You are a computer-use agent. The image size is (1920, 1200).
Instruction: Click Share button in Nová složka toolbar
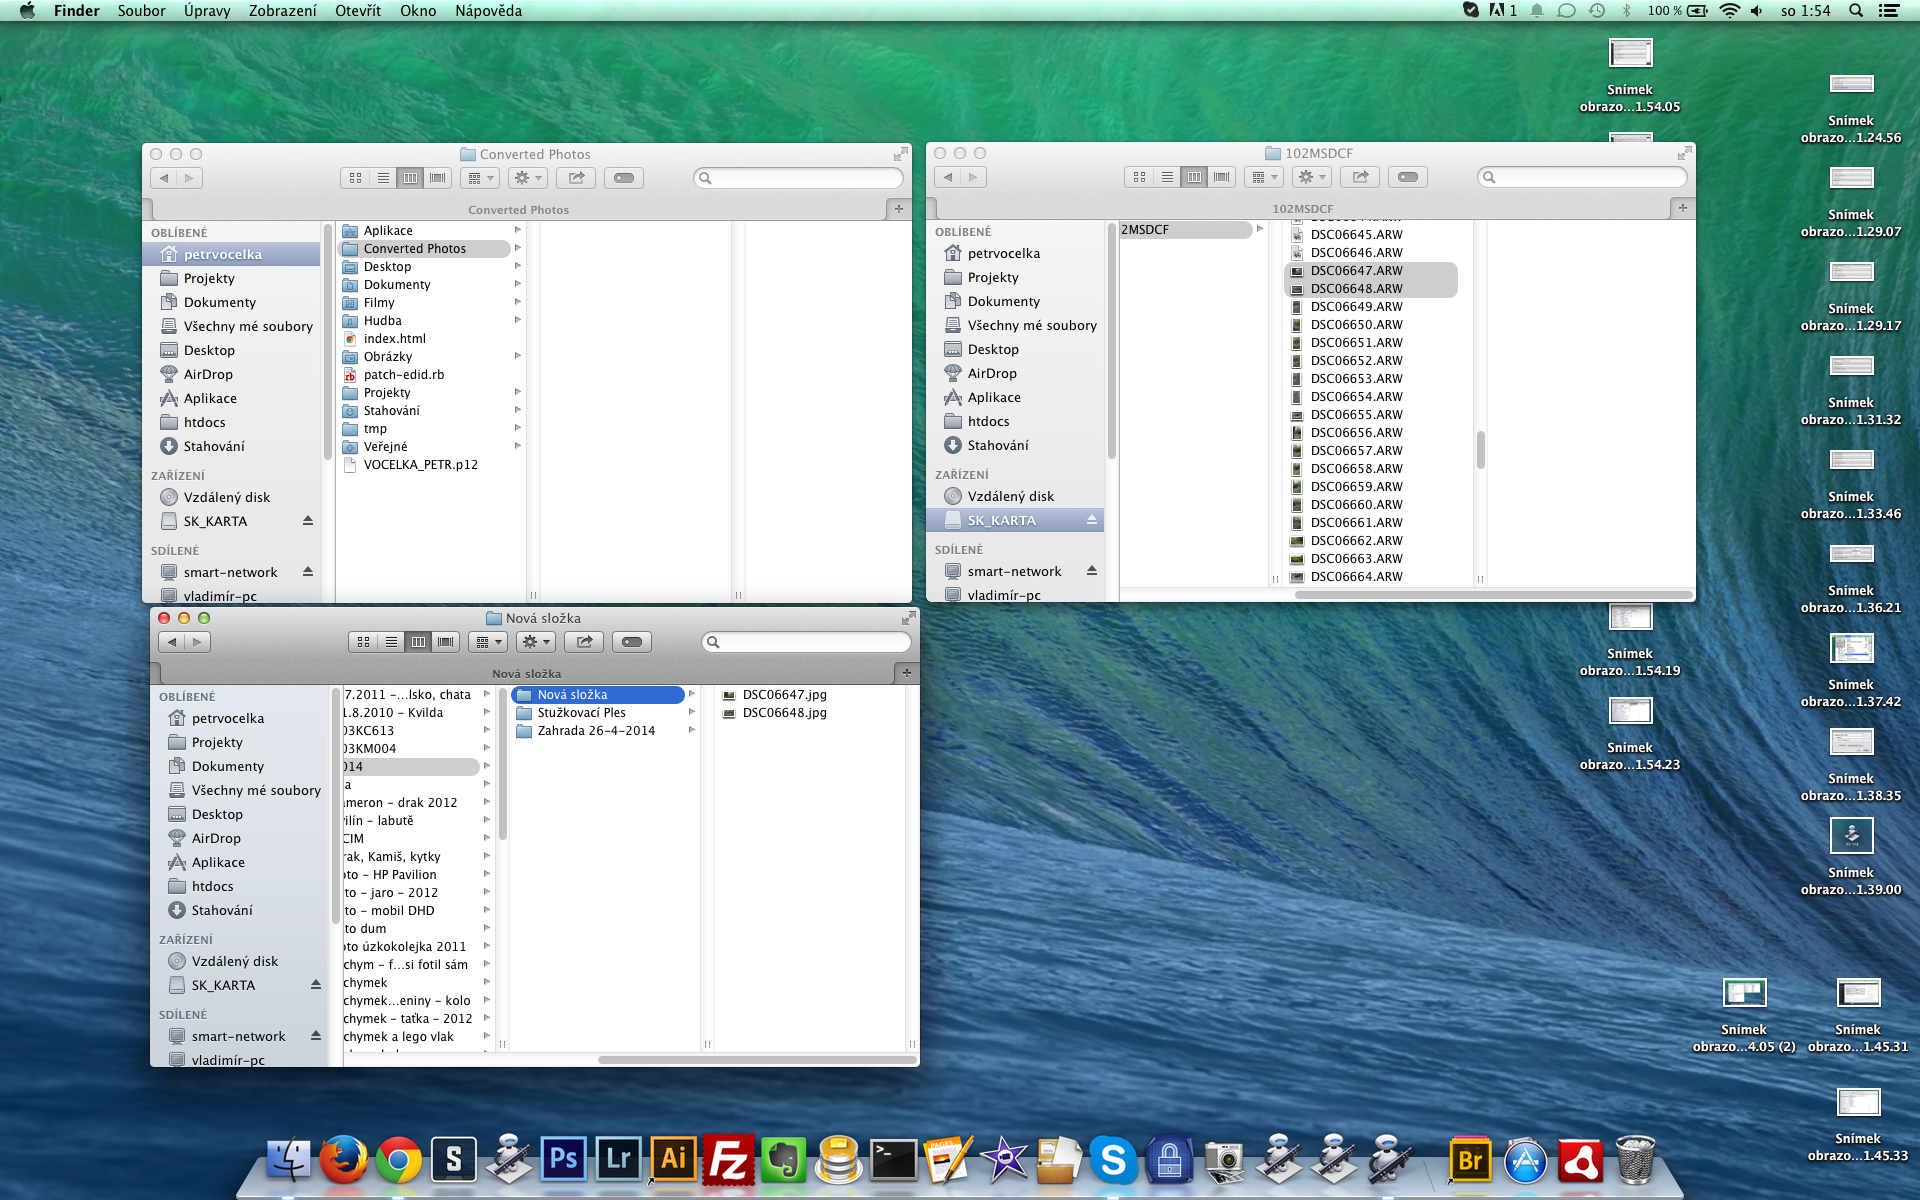tap(585, 642)
